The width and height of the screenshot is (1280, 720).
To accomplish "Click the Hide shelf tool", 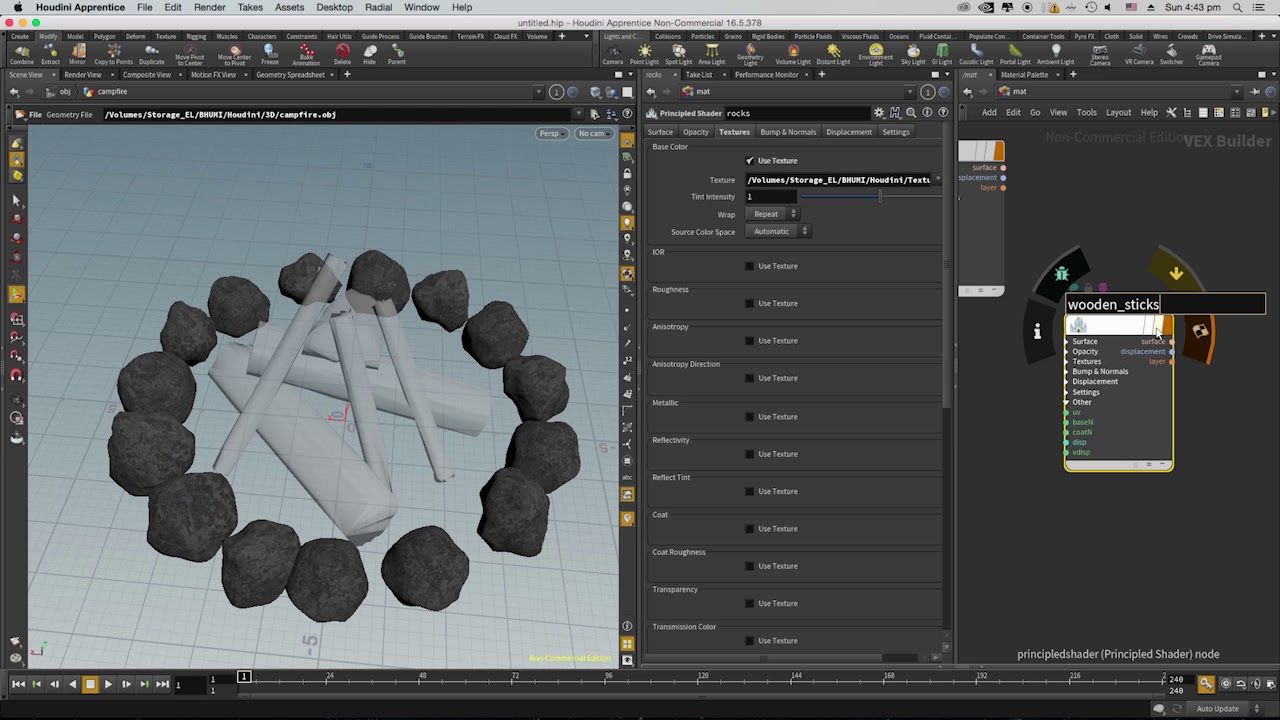I will (370, 54).
